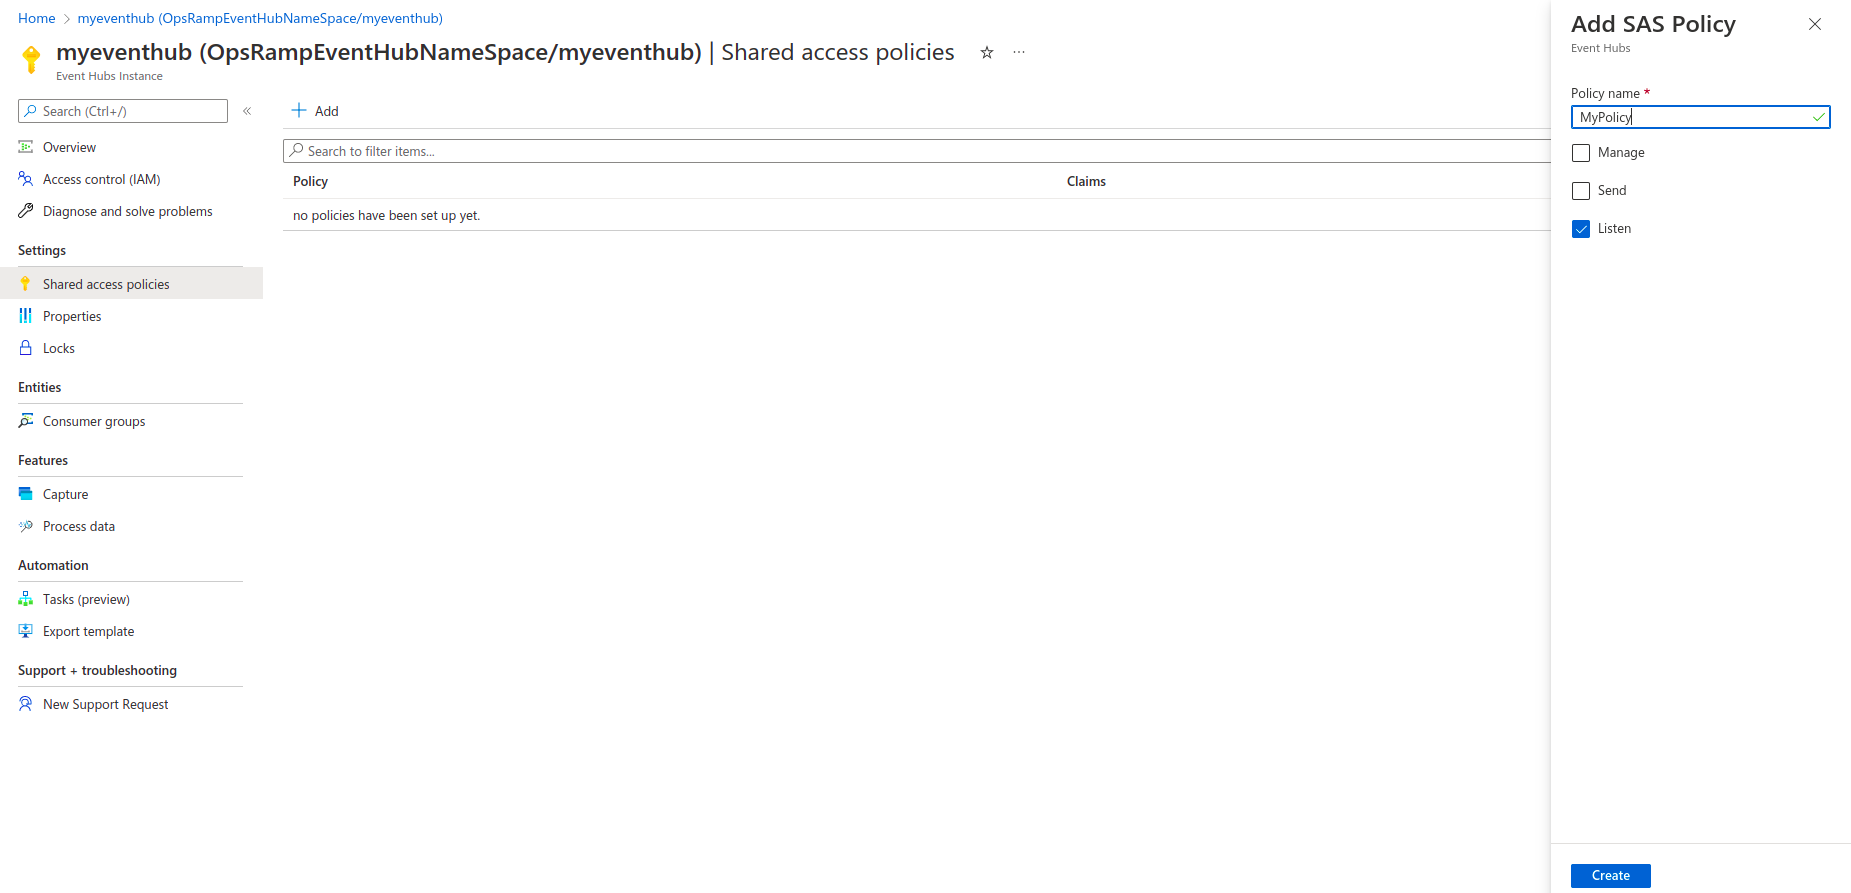Click the Automation section heading
The height and width of the screenshot is (893, 1851).
coord(53,565)
